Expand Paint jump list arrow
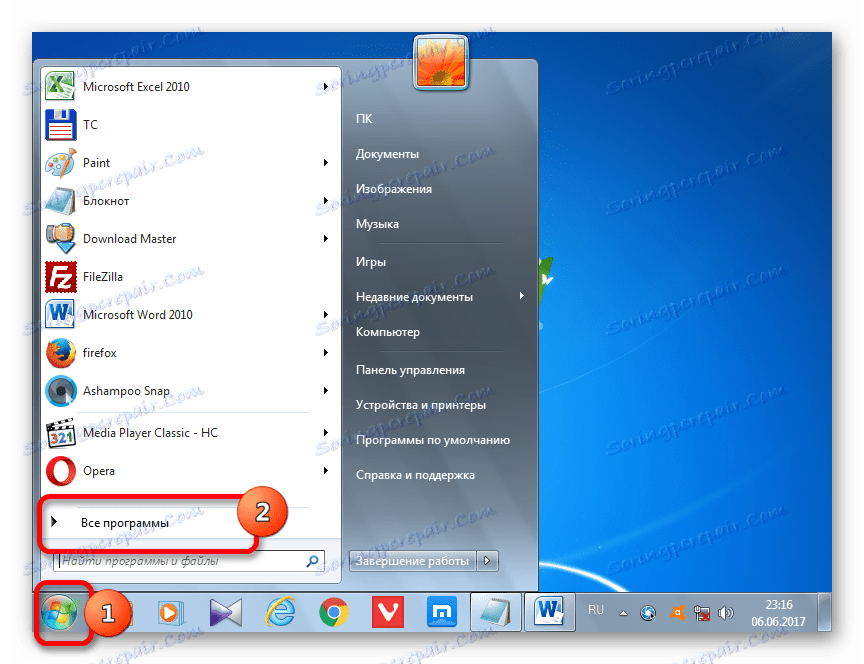The width and height of the screenshot is (864, 664). coord(326,163)
